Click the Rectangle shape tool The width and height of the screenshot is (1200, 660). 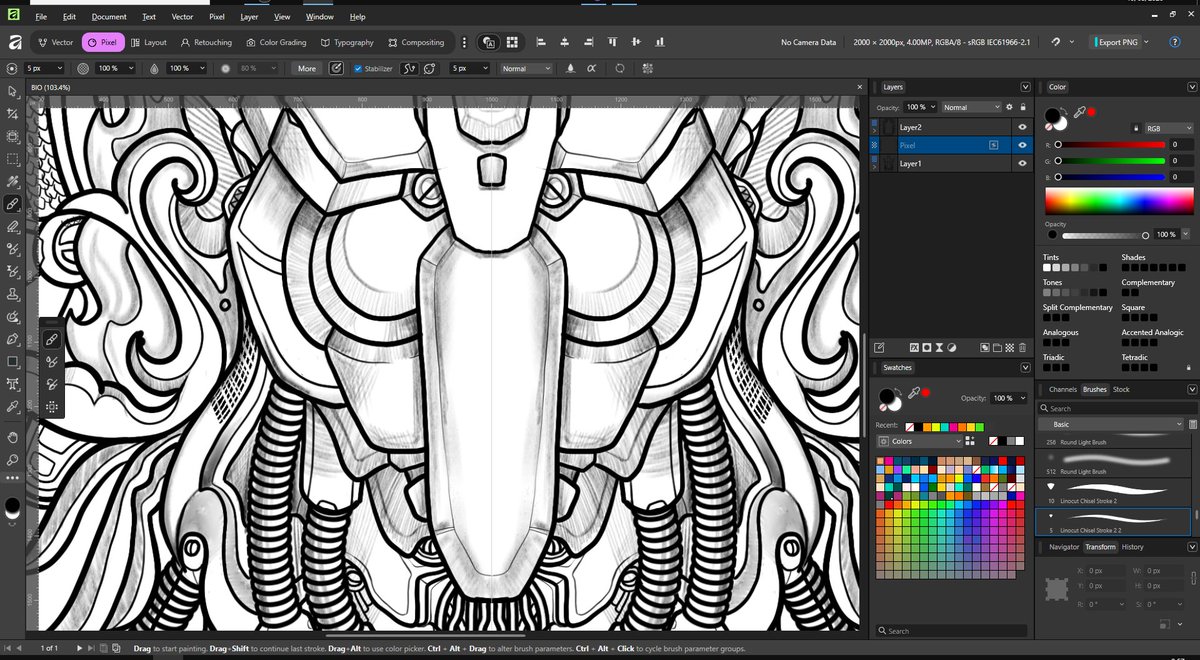pos(13,362)
